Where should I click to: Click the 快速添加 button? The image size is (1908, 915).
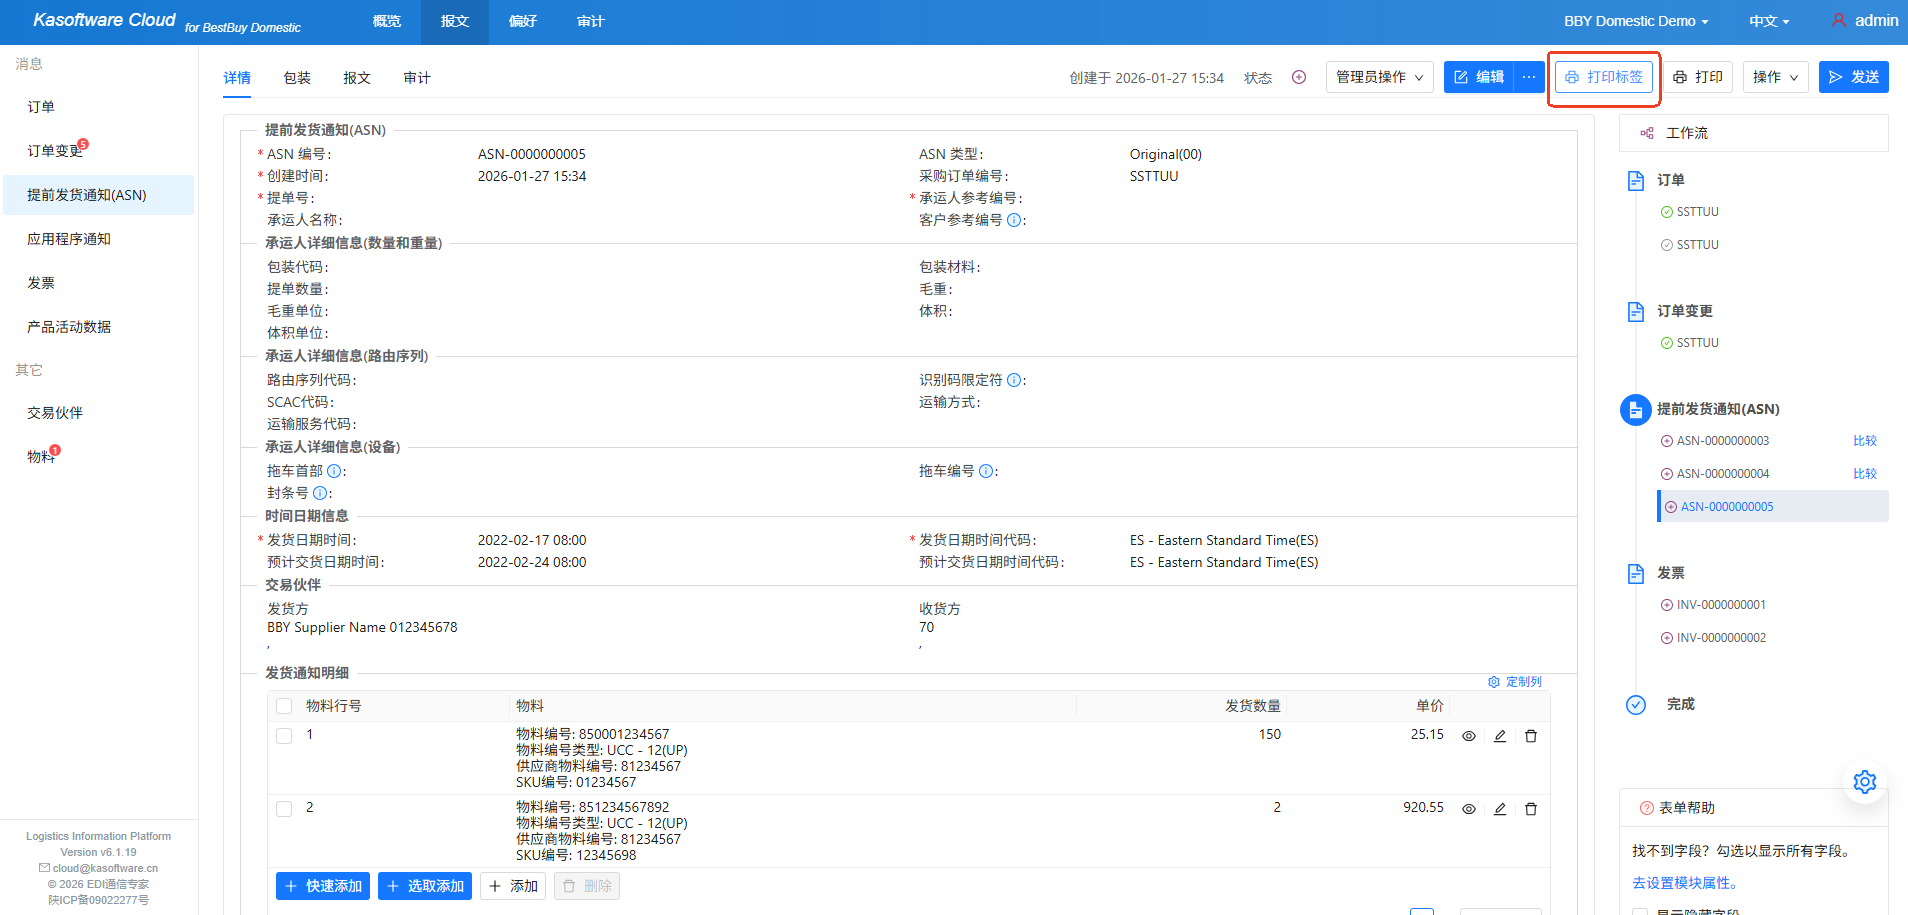pos(323,886)
